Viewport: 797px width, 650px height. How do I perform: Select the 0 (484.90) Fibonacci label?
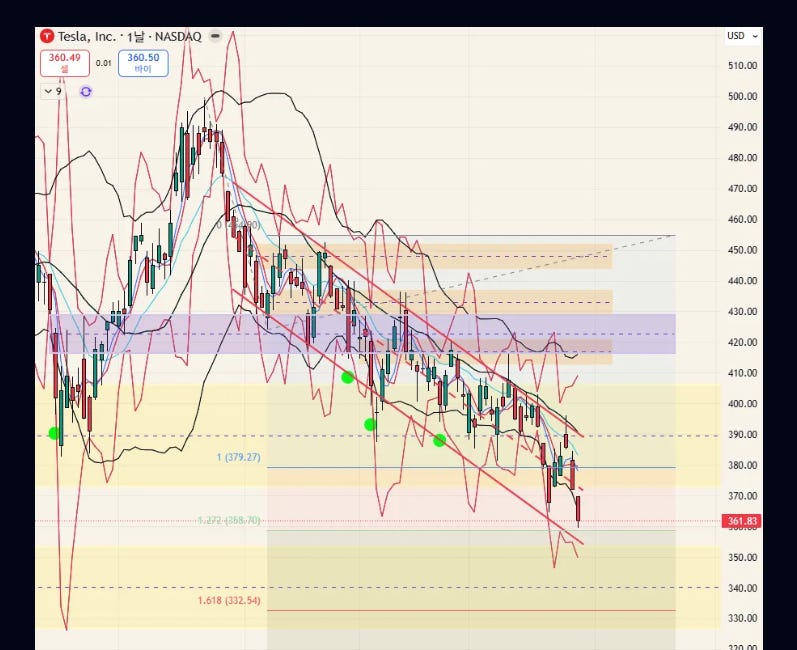[x=238, y=225]
